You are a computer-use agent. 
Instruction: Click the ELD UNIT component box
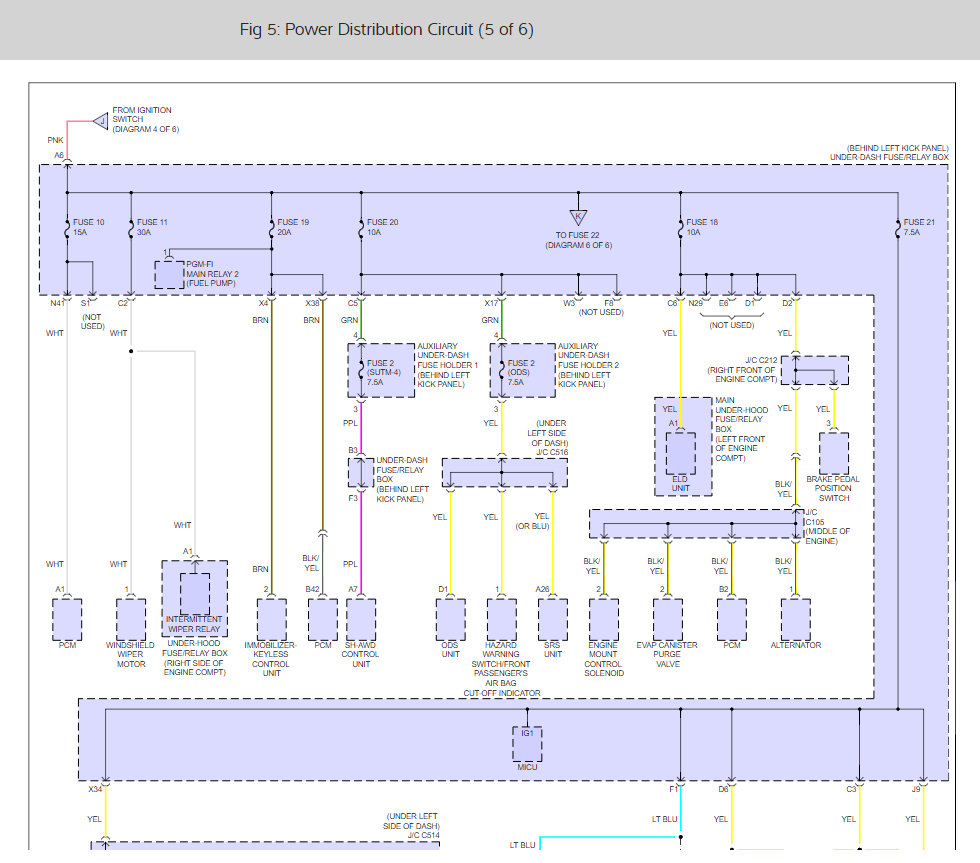coord(681,454)
